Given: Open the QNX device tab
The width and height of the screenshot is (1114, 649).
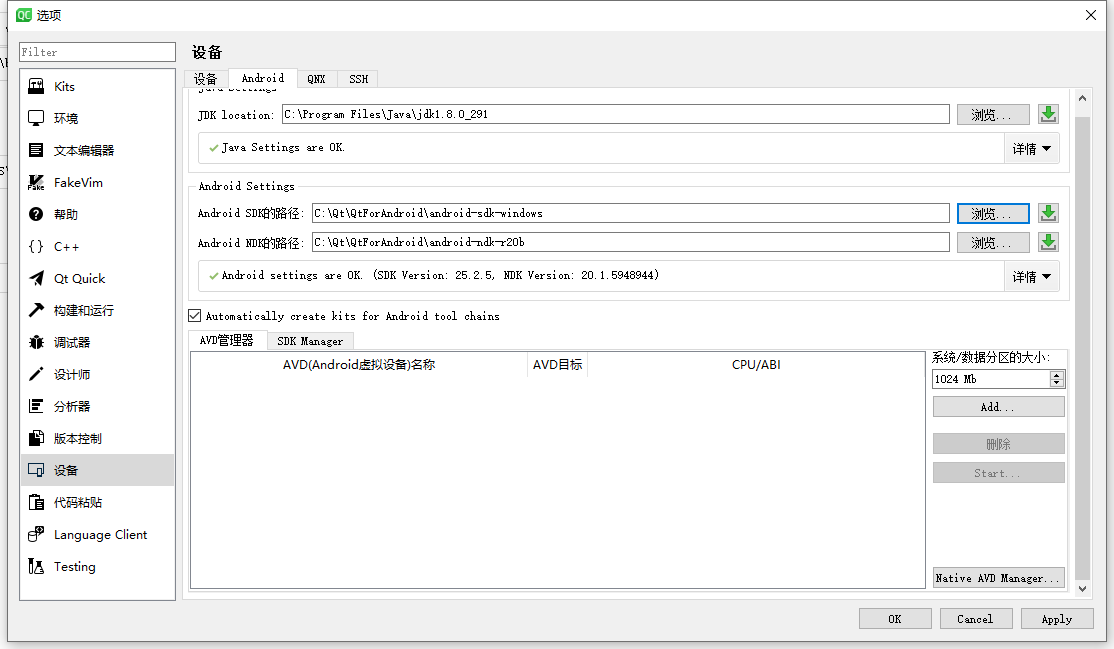Looking at the screenshot, I should [x=317, y=78].
